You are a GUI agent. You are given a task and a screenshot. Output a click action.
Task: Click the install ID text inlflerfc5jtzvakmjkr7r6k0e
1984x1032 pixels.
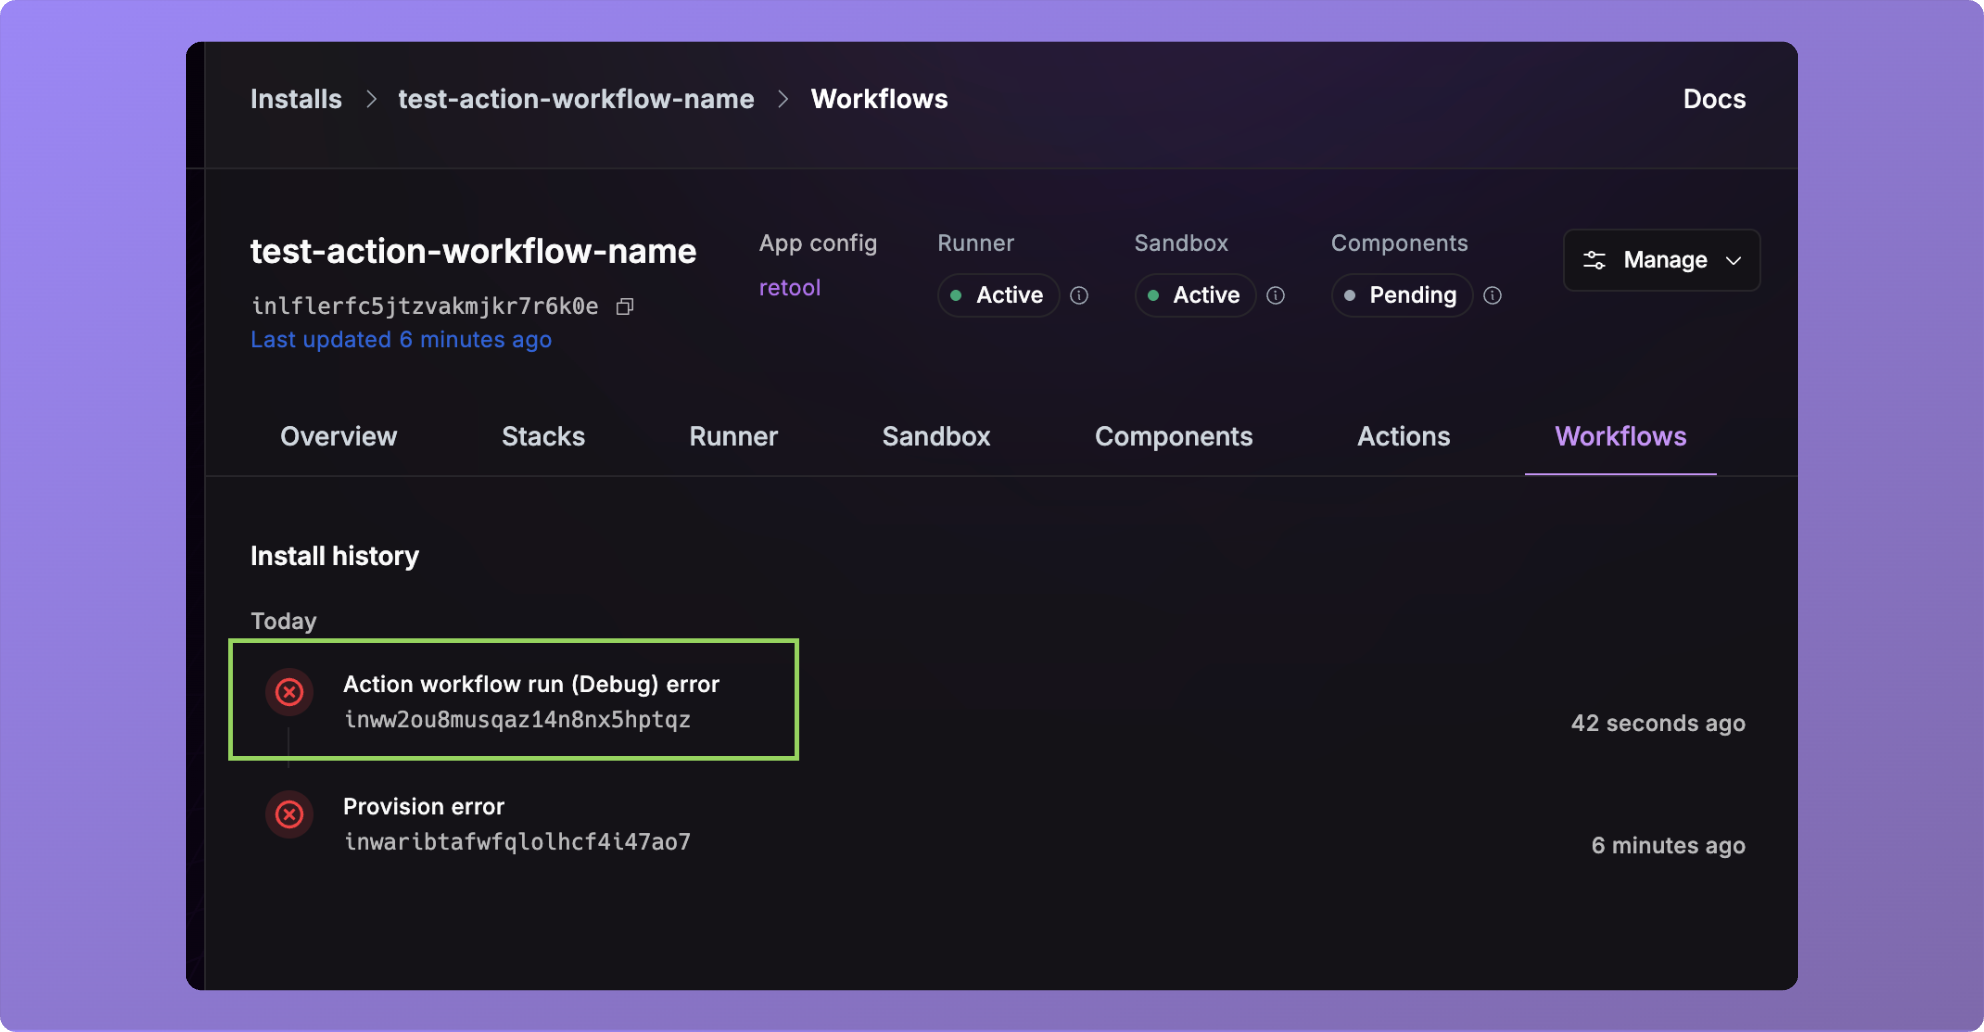point(425,306)
